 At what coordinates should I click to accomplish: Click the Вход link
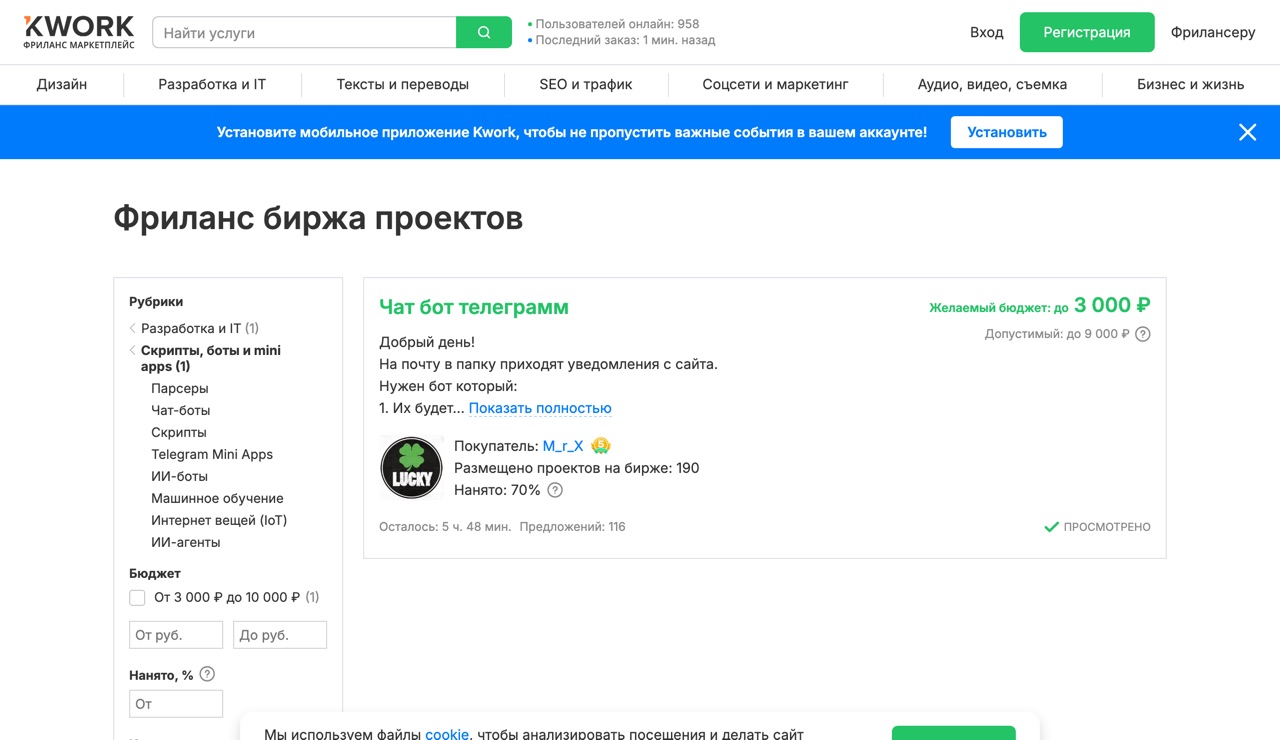point(986,32)
